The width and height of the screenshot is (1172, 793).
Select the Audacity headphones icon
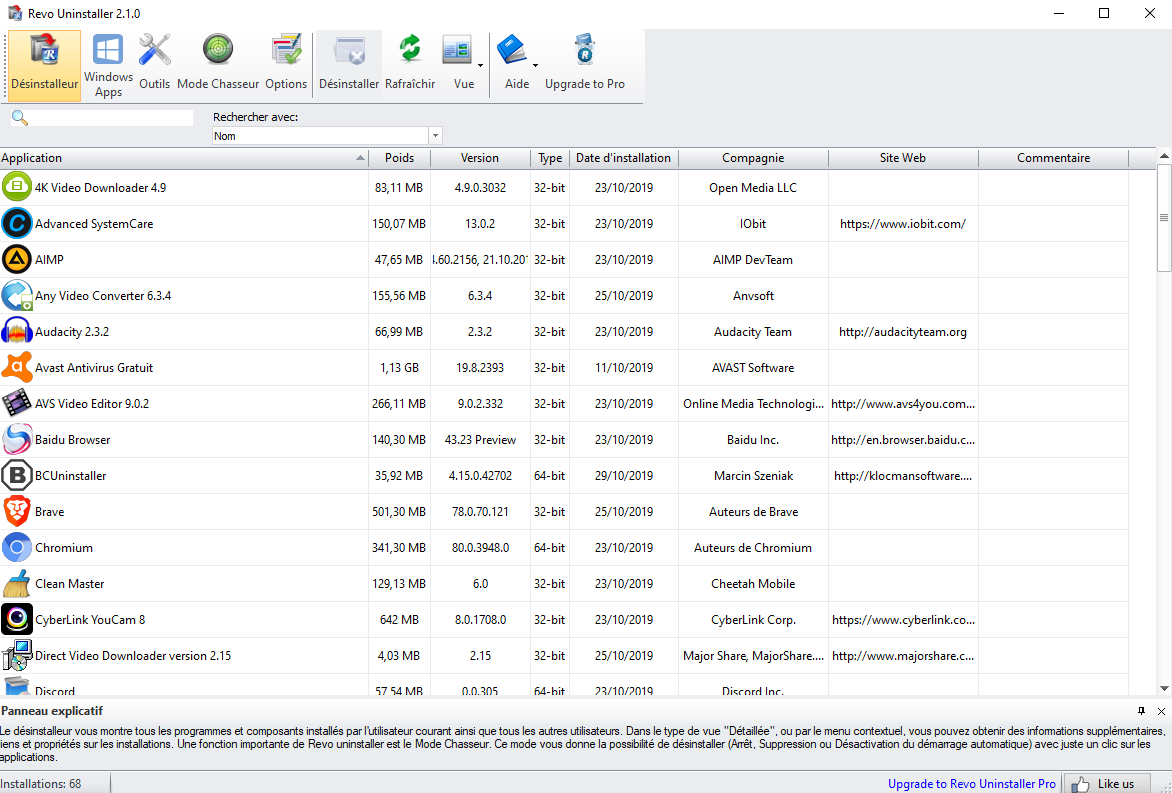(x=16, y=331)
